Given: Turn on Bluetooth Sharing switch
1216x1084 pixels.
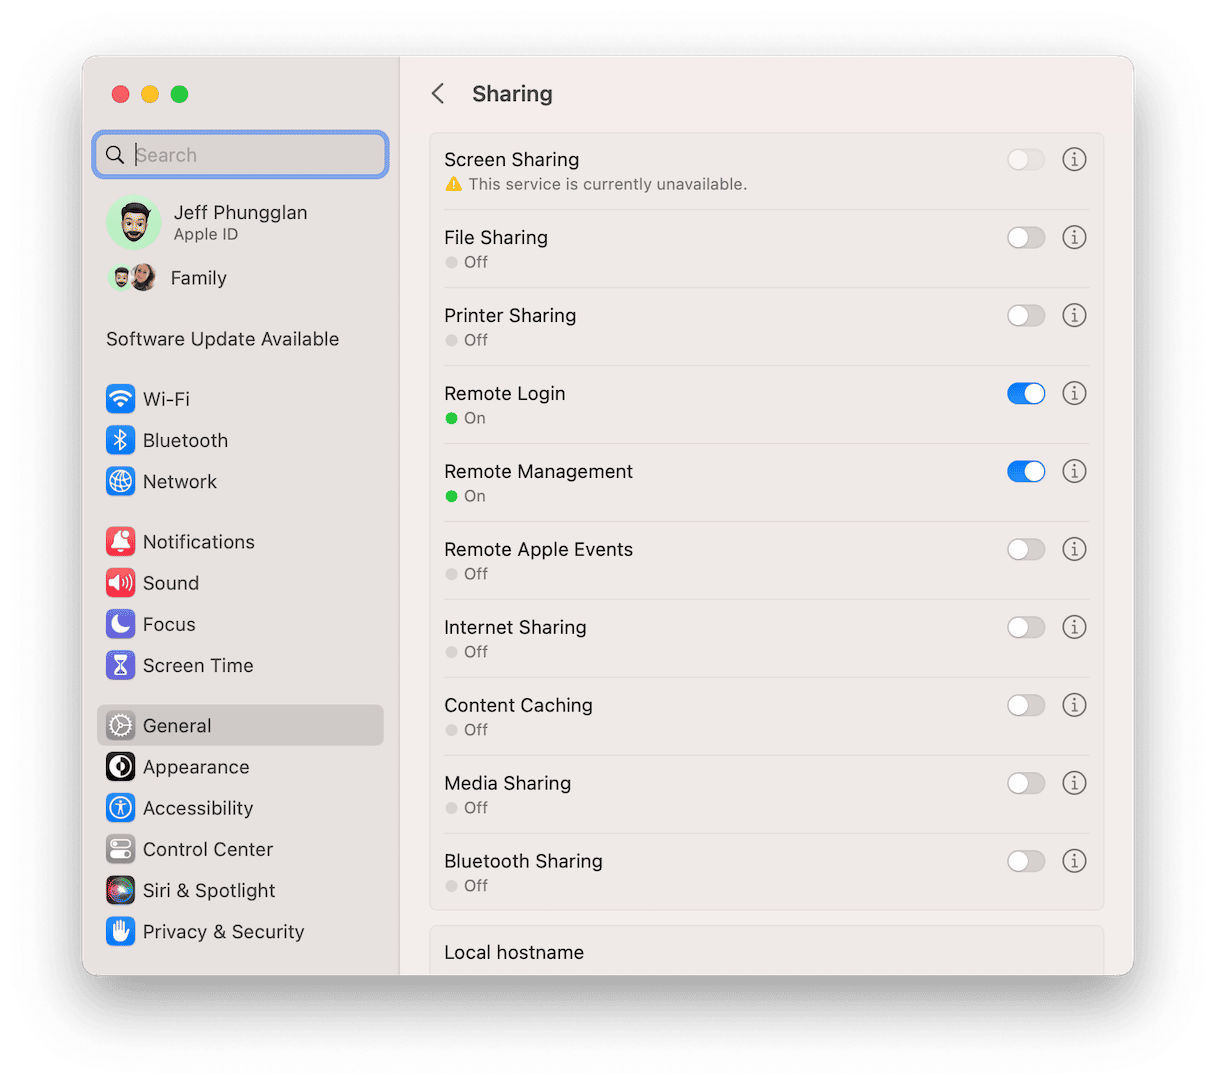Looking at the screenshot, I should (1026, 861).
